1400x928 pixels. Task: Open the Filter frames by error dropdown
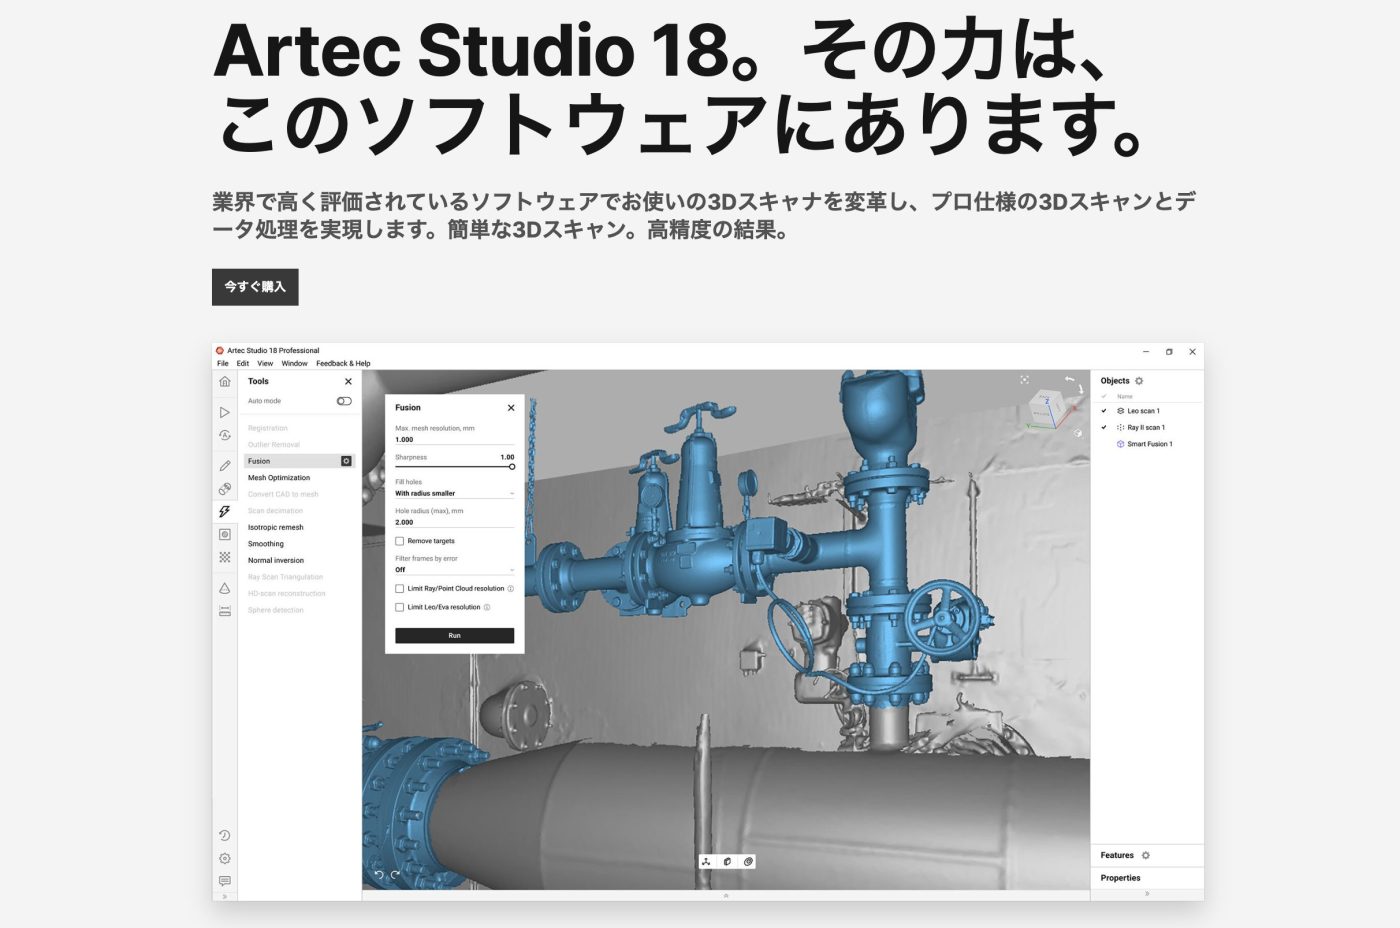pyautogui.click(x=454, y=570)
